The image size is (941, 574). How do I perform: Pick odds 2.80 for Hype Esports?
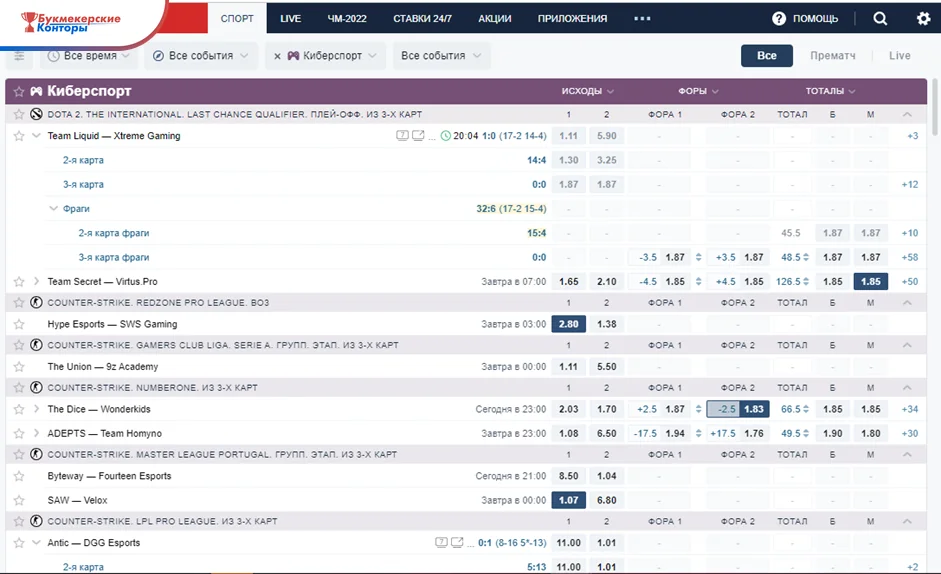click(568, 324)
